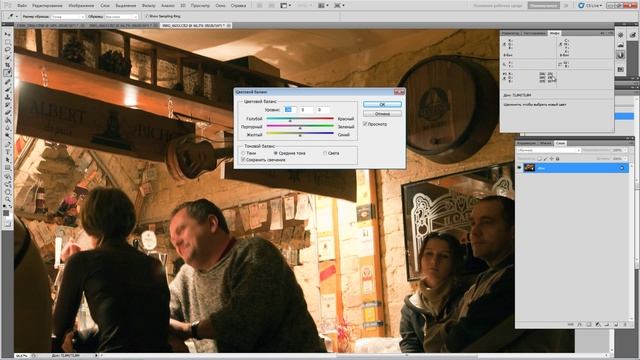Image resolution: width=640 pixels, height=360 pixels.
Task: Toggle Сохранить свечение checkbox
Action: coord(243,160)
